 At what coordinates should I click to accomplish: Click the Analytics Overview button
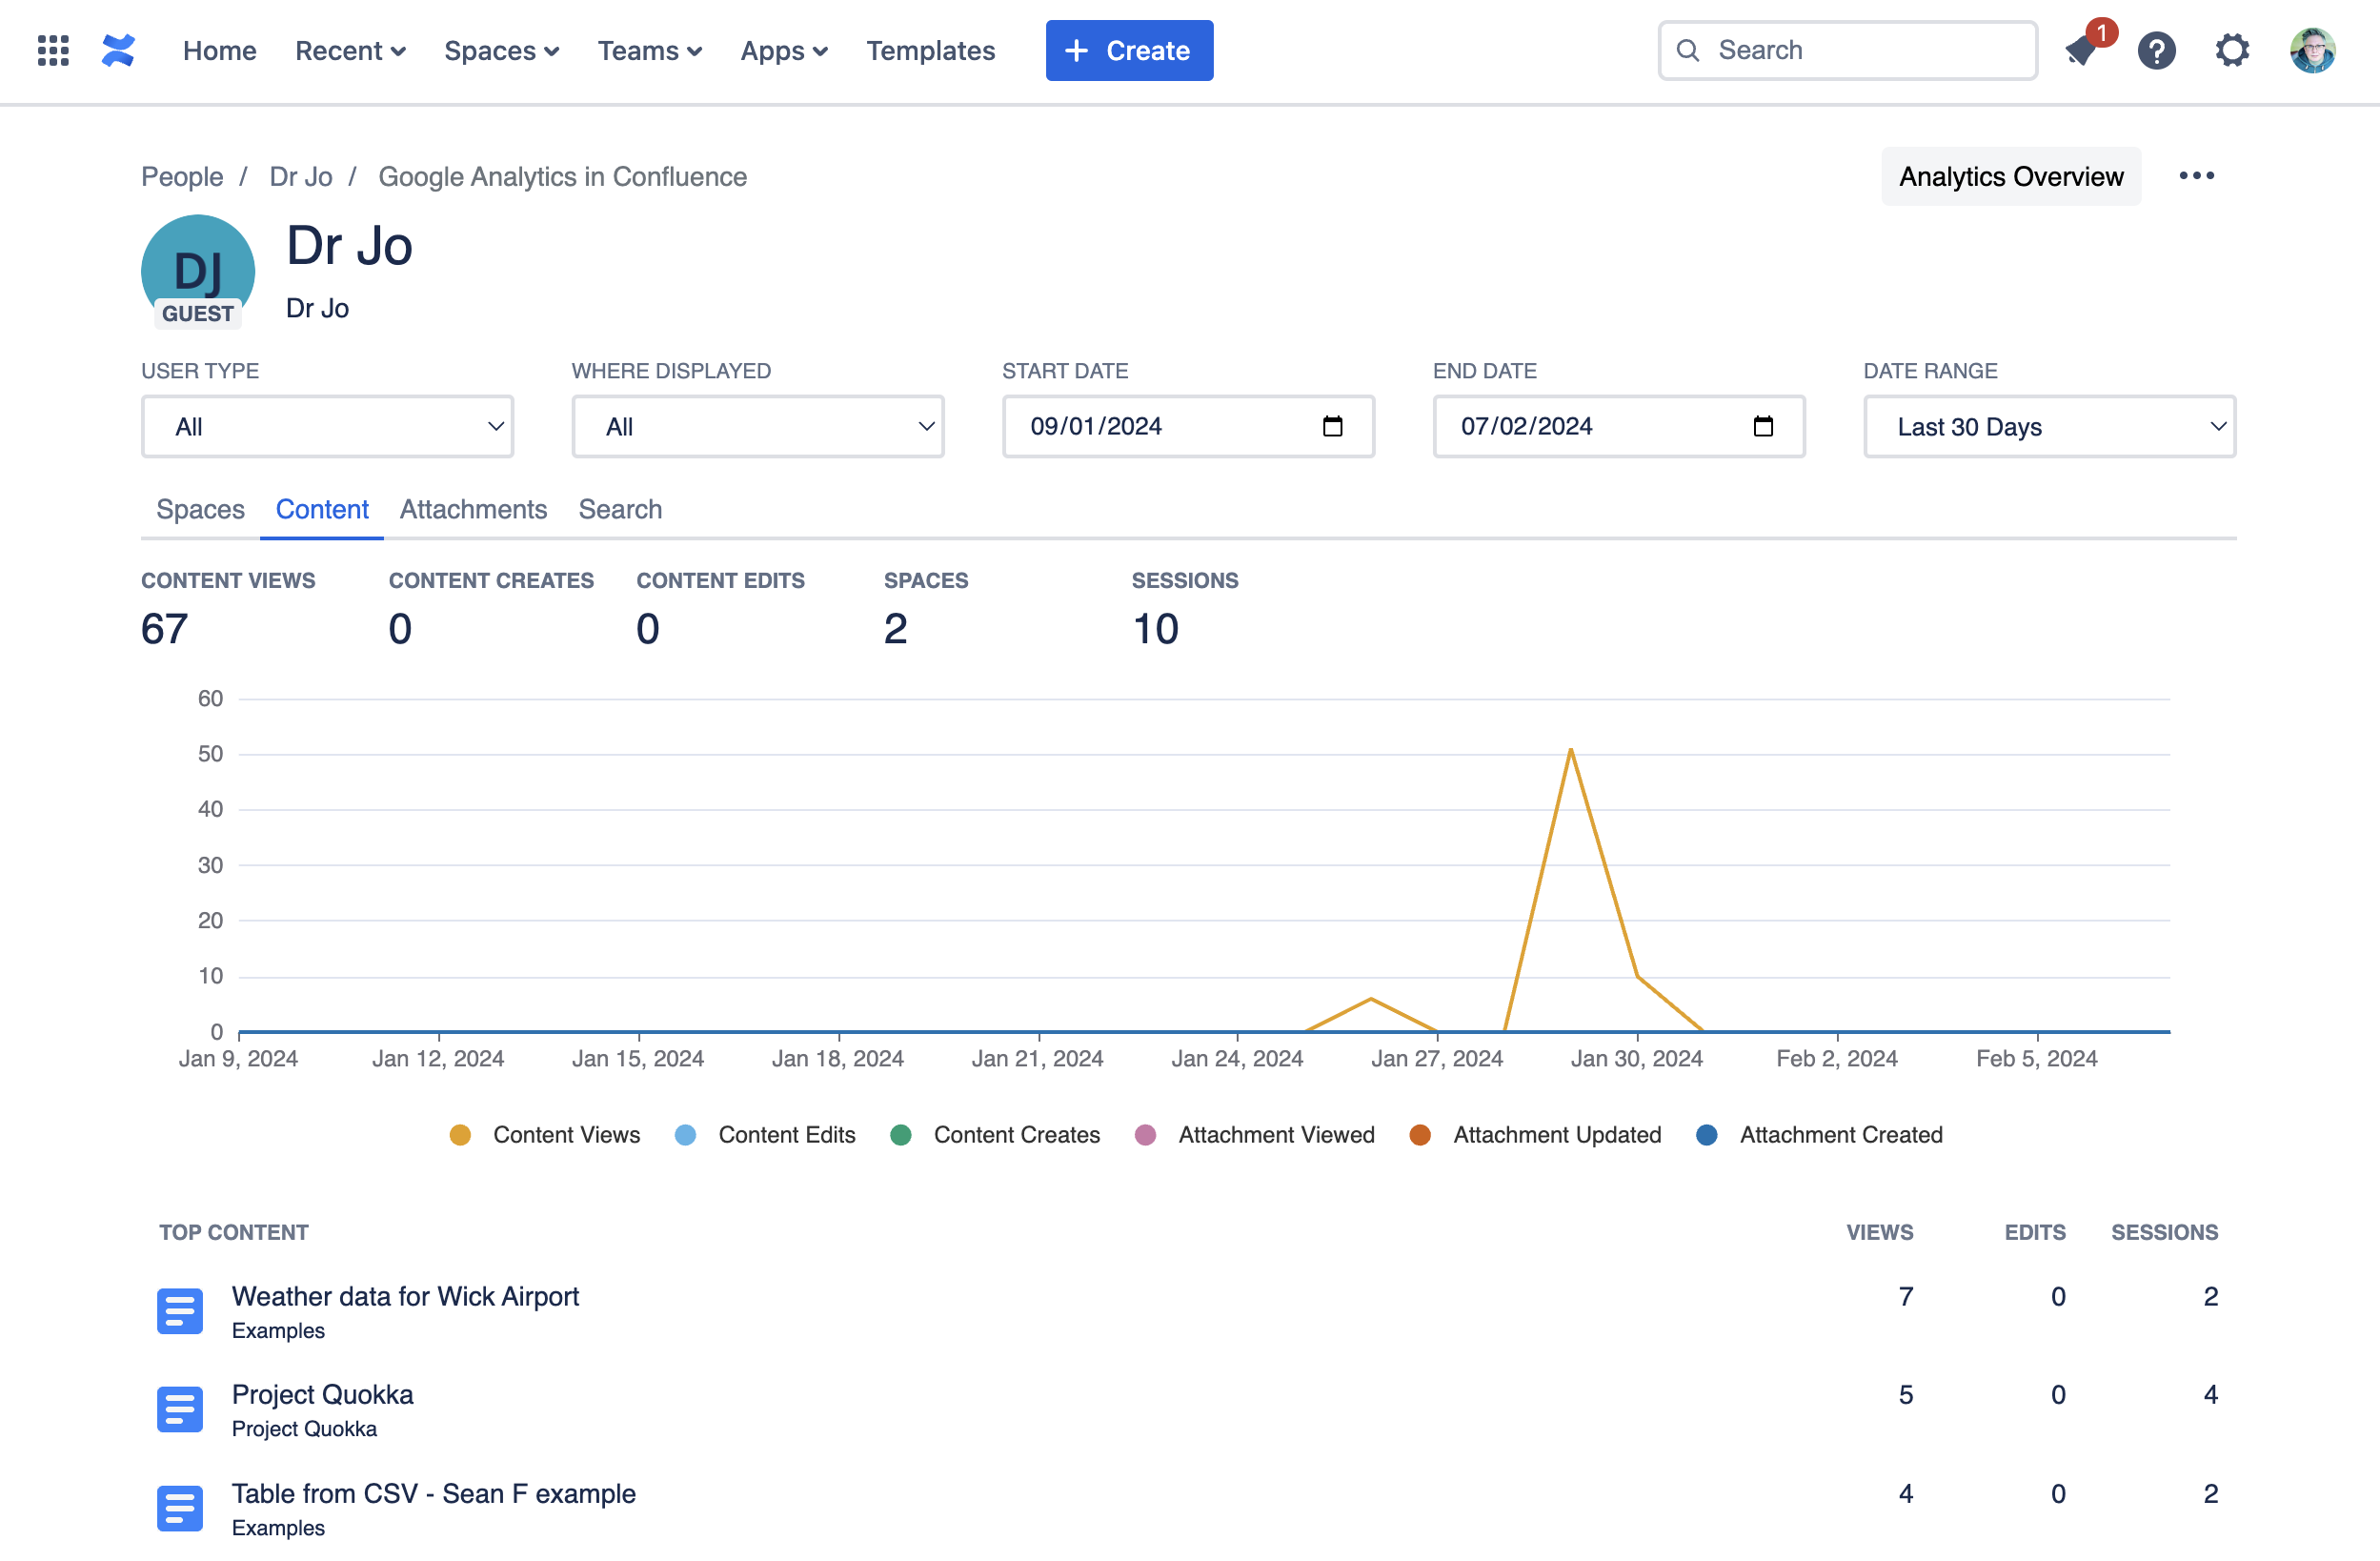point(2010,177)
